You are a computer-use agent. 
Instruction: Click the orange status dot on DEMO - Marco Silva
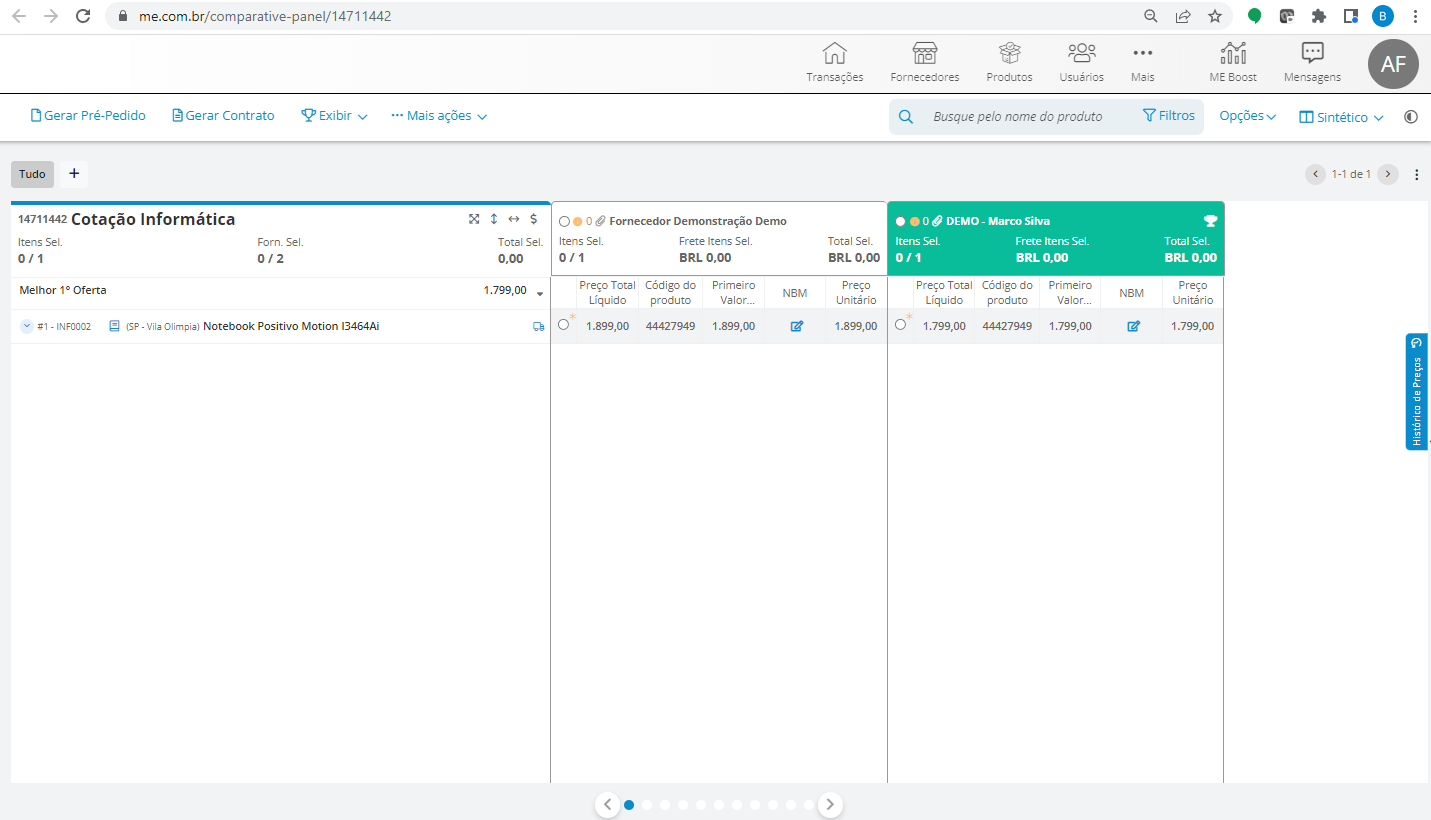coord(914,222)
